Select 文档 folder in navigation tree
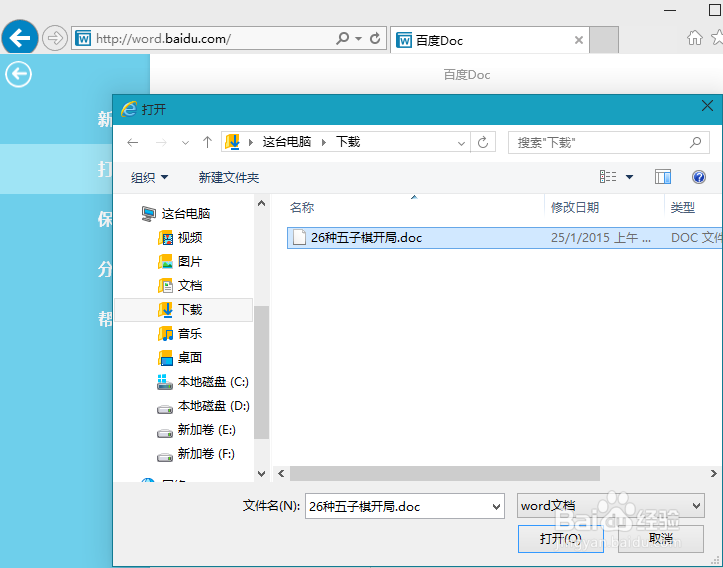 [180, 285]
